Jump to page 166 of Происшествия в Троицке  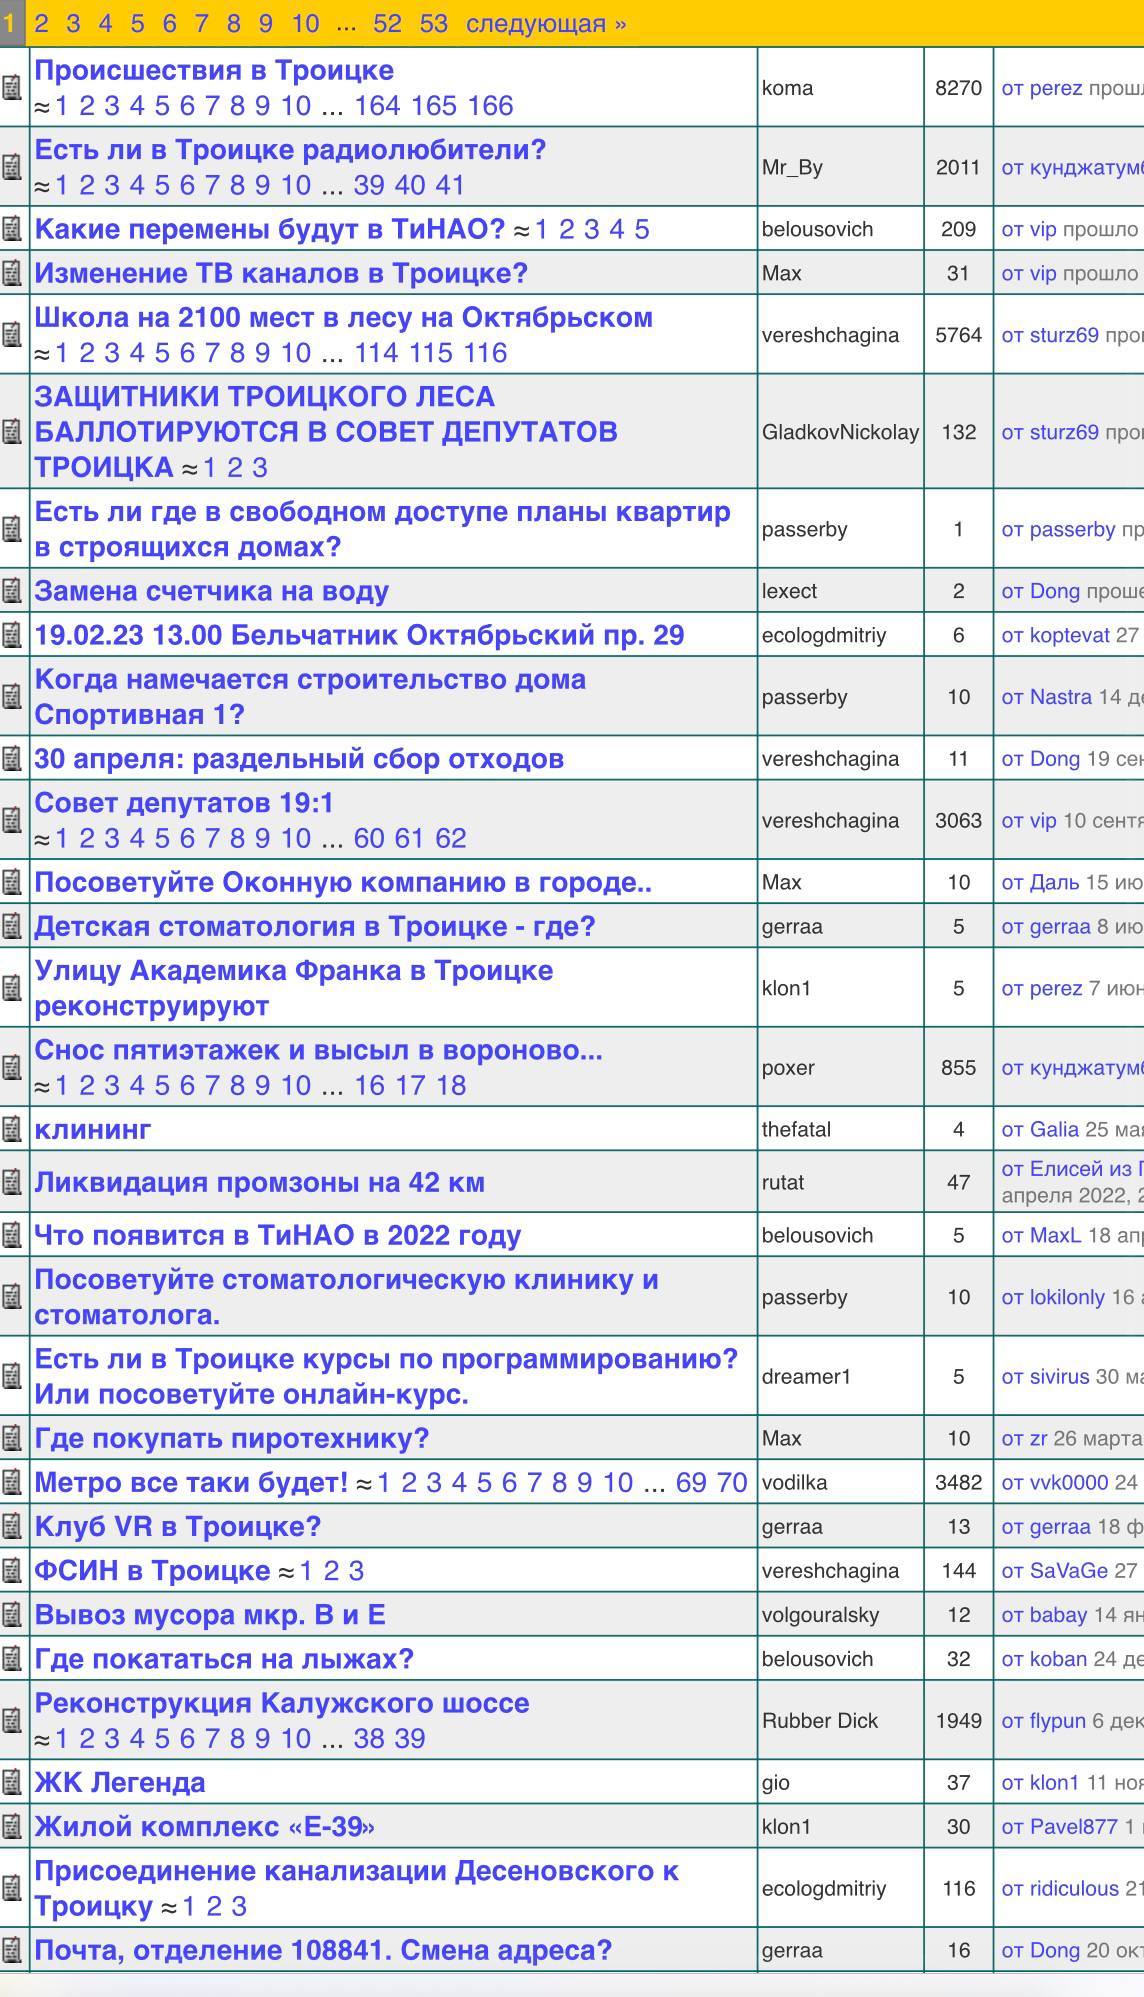pos(490,106)
